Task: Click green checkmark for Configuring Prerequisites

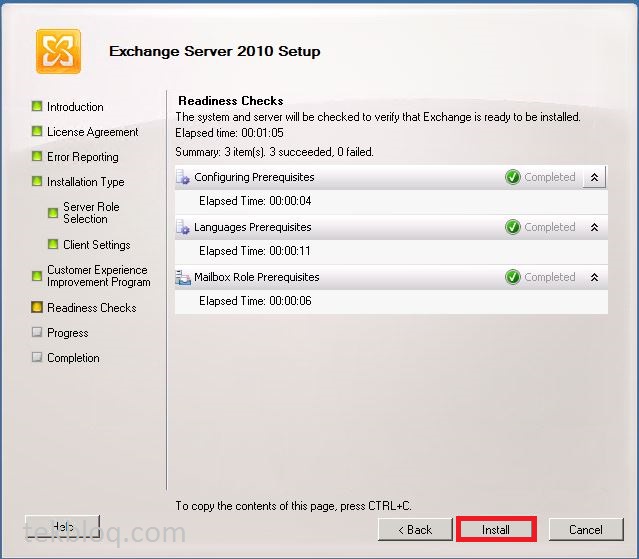Action: [x=513, y=177]
